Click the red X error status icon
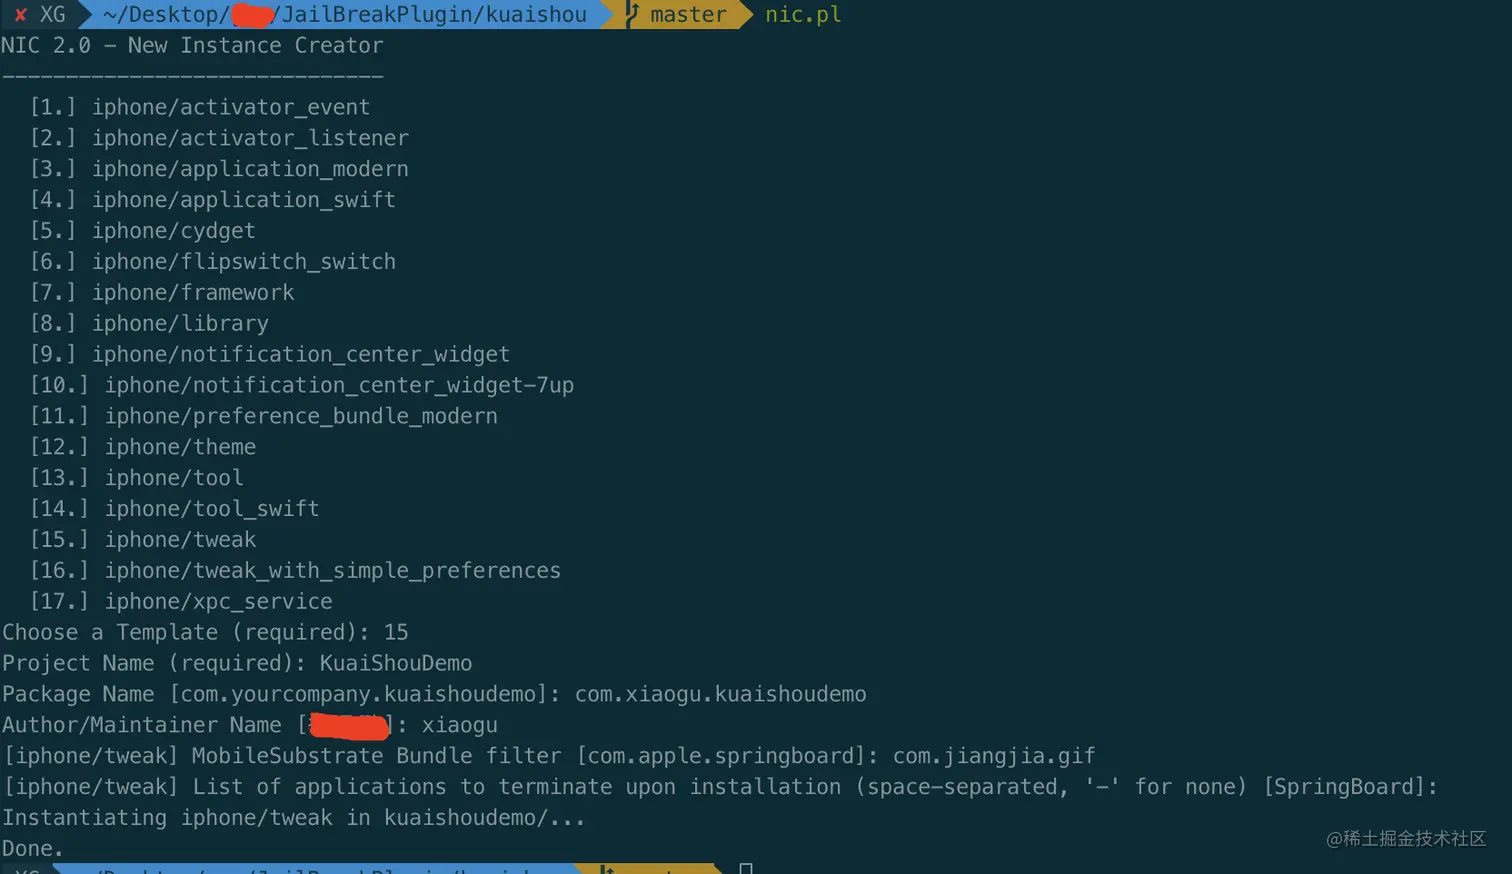 tap(20, 15)
